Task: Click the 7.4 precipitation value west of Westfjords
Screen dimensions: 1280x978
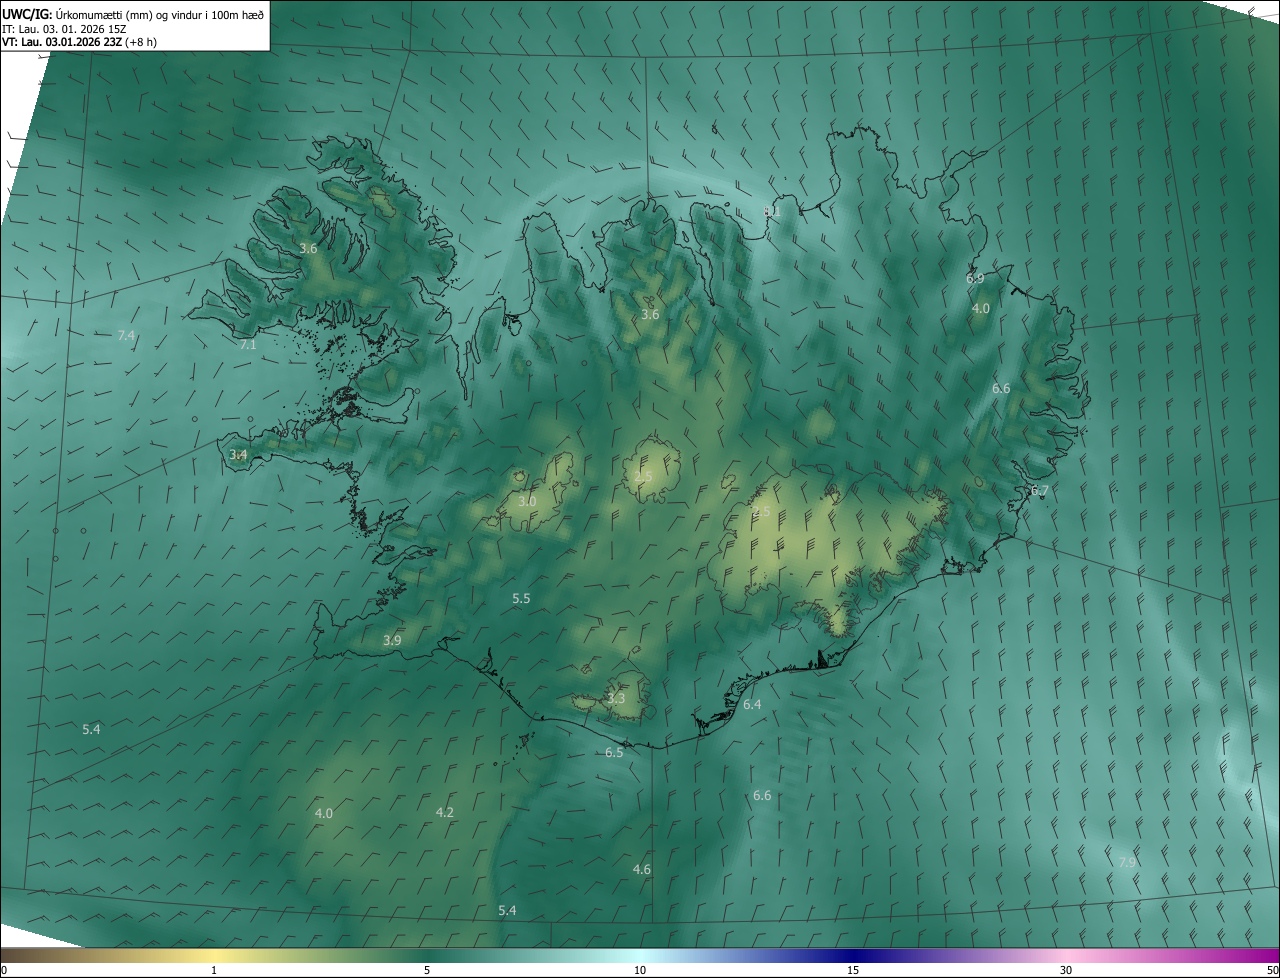Action: (x=126, y=336)
